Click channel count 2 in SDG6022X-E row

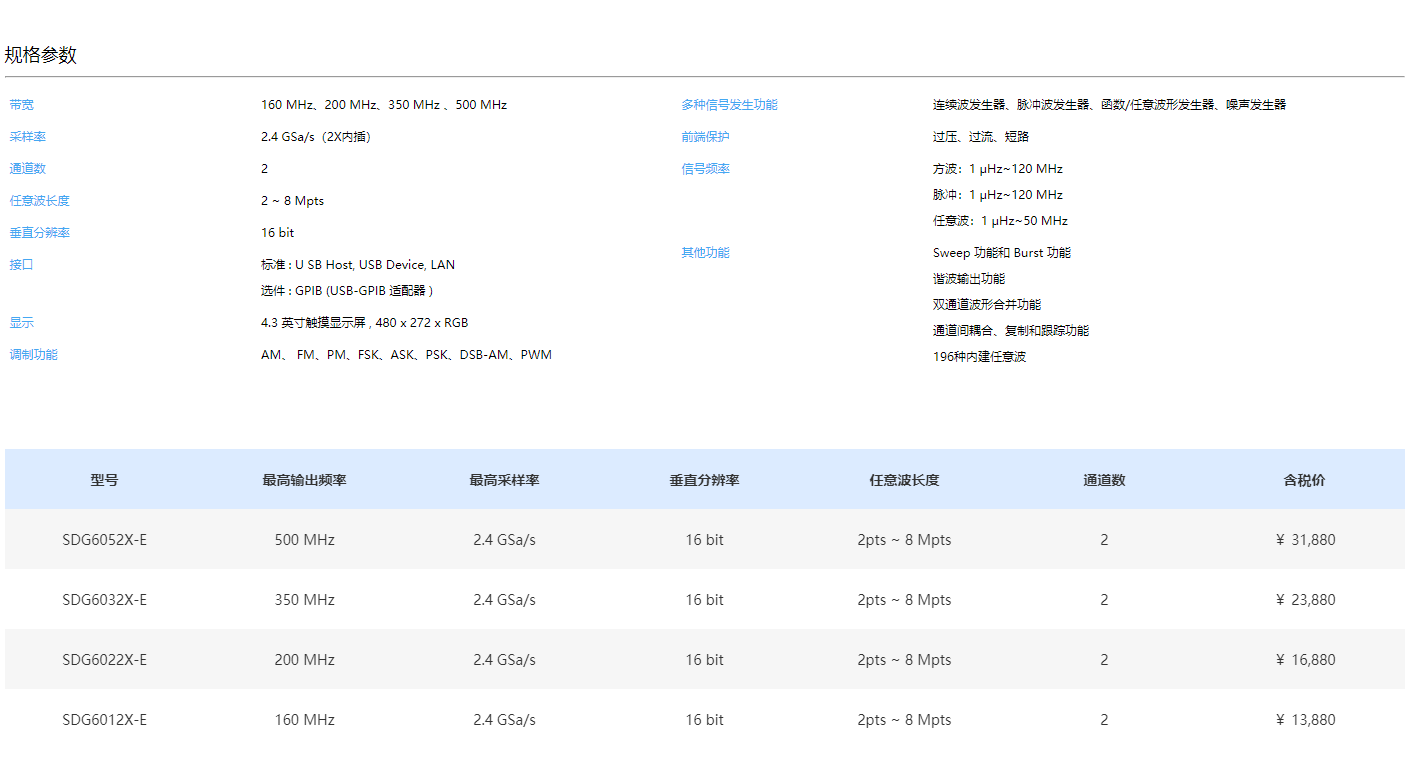(x=1104, y=660)
